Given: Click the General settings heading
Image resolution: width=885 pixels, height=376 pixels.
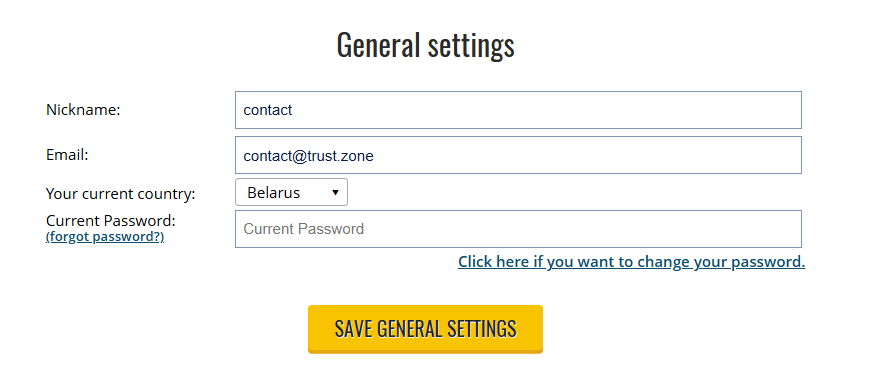Looking at the screenshot, I should 426,45.
